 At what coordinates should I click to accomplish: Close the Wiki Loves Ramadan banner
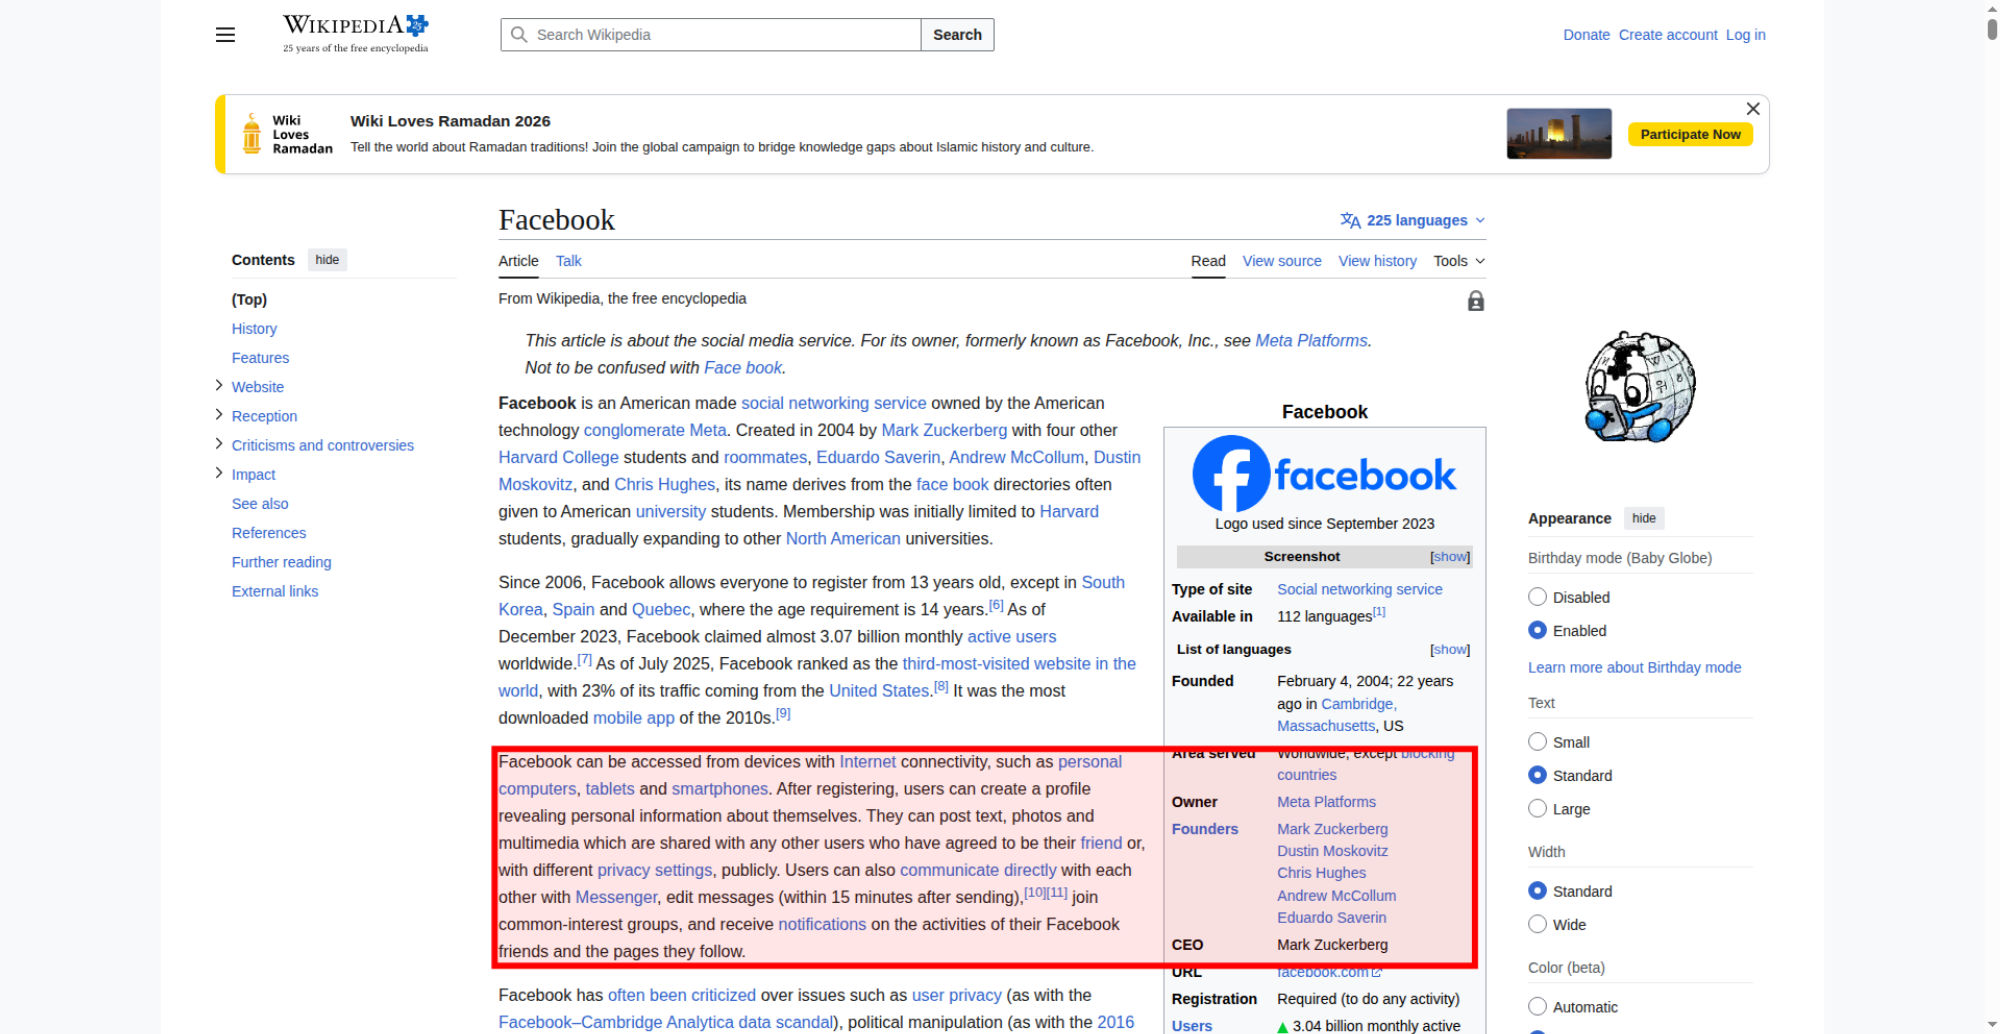tap(1752, 109)
